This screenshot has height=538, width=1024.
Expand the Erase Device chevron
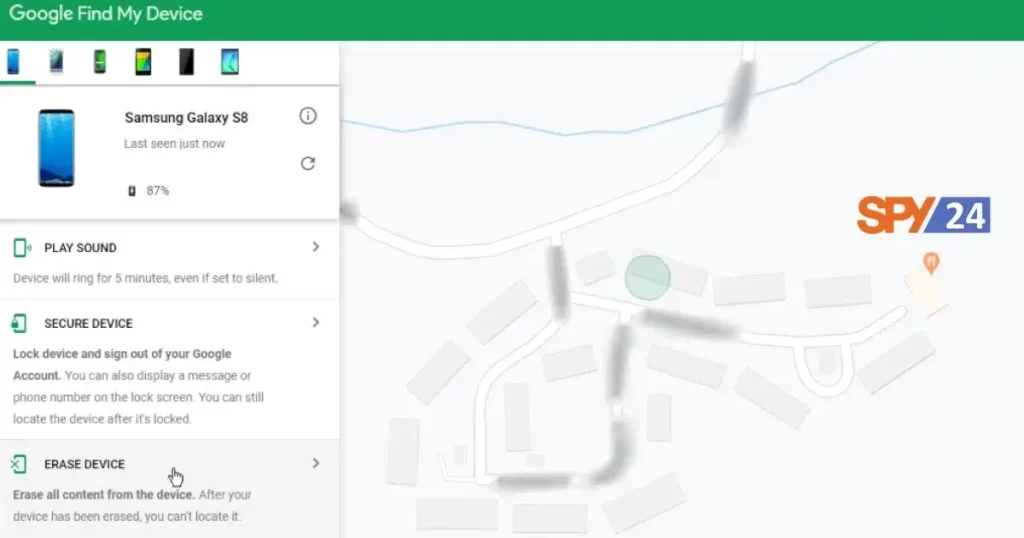coord(315,464)
